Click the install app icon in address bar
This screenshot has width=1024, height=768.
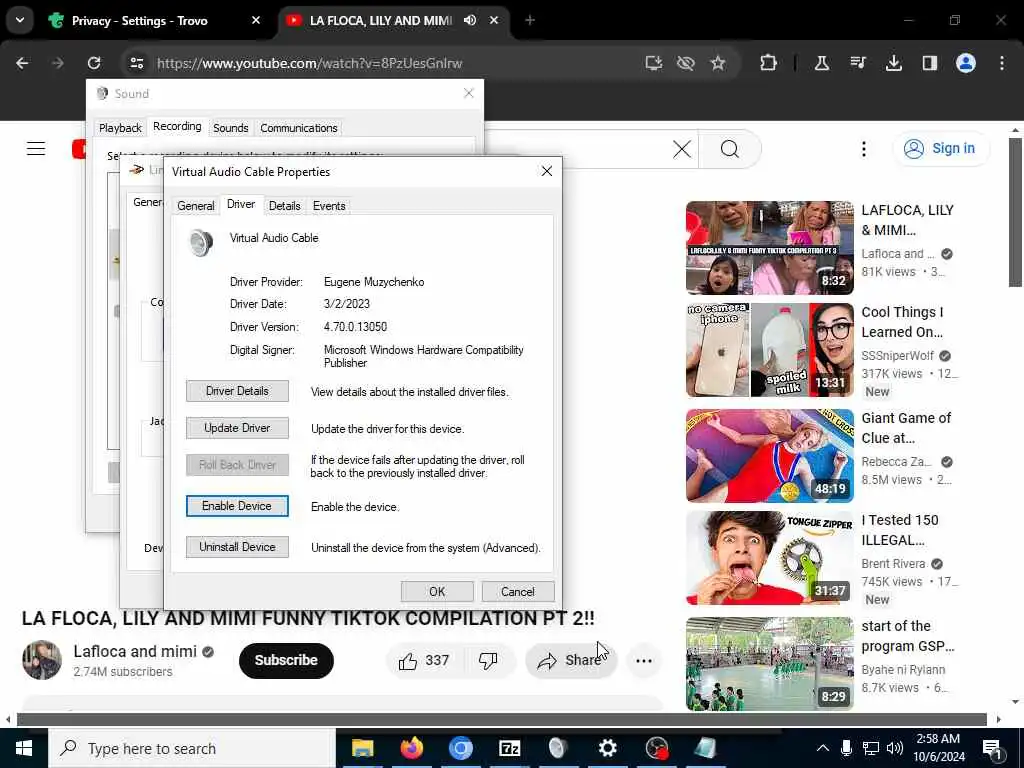(x=654, y=63)
